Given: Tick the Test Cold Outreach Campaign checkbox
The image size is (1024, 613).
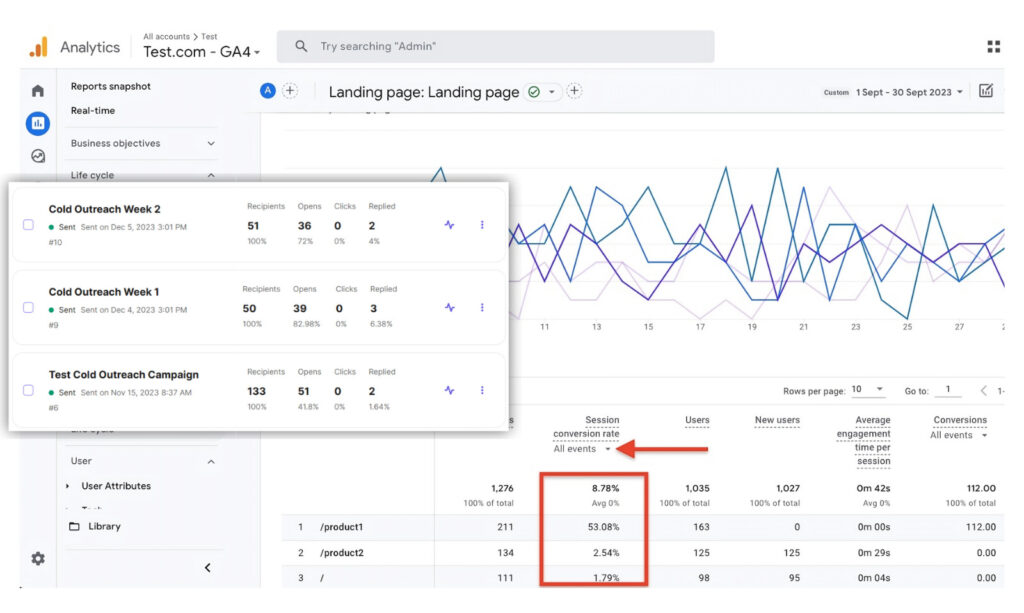Looking at the screenshot, I should pyautogui.click(x=28, y=390).
